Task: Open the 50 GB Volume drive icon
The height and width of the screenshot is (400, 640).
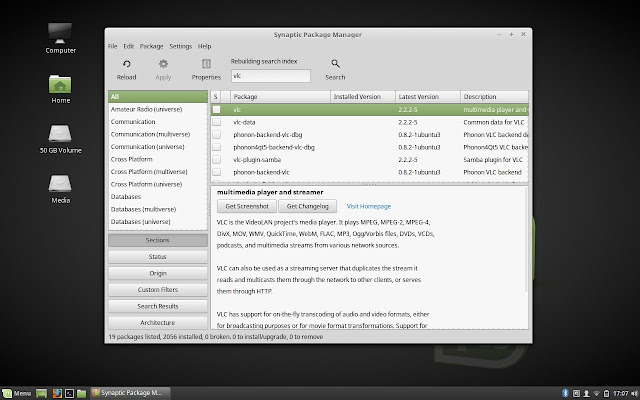Action: click(x=60, y=133)
